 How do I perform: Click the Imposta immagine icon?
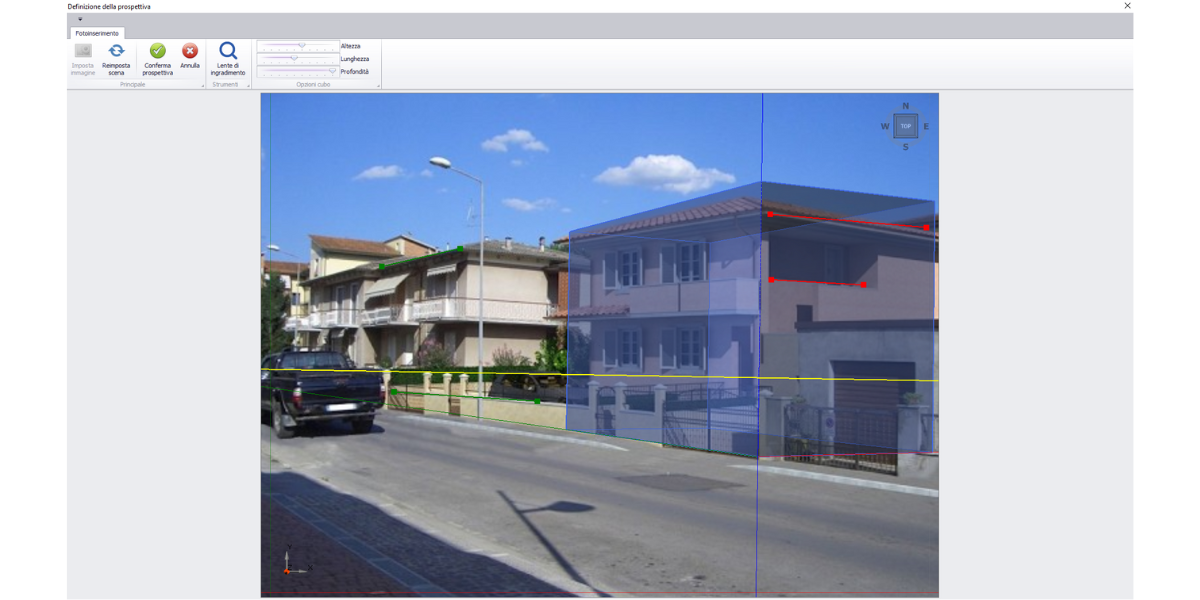click(x=83, y=51)
